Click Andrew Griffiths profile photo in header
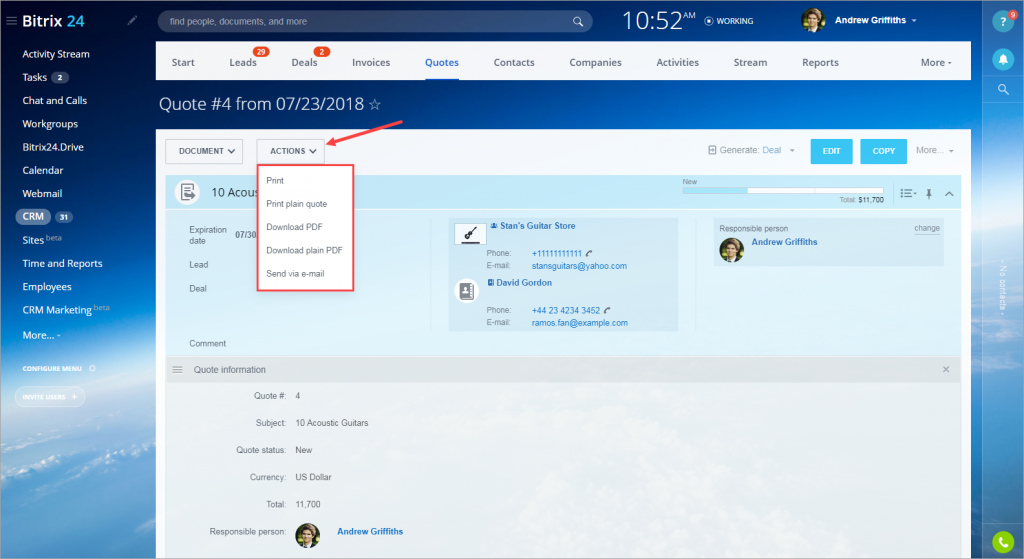 [x=813, y=20]
